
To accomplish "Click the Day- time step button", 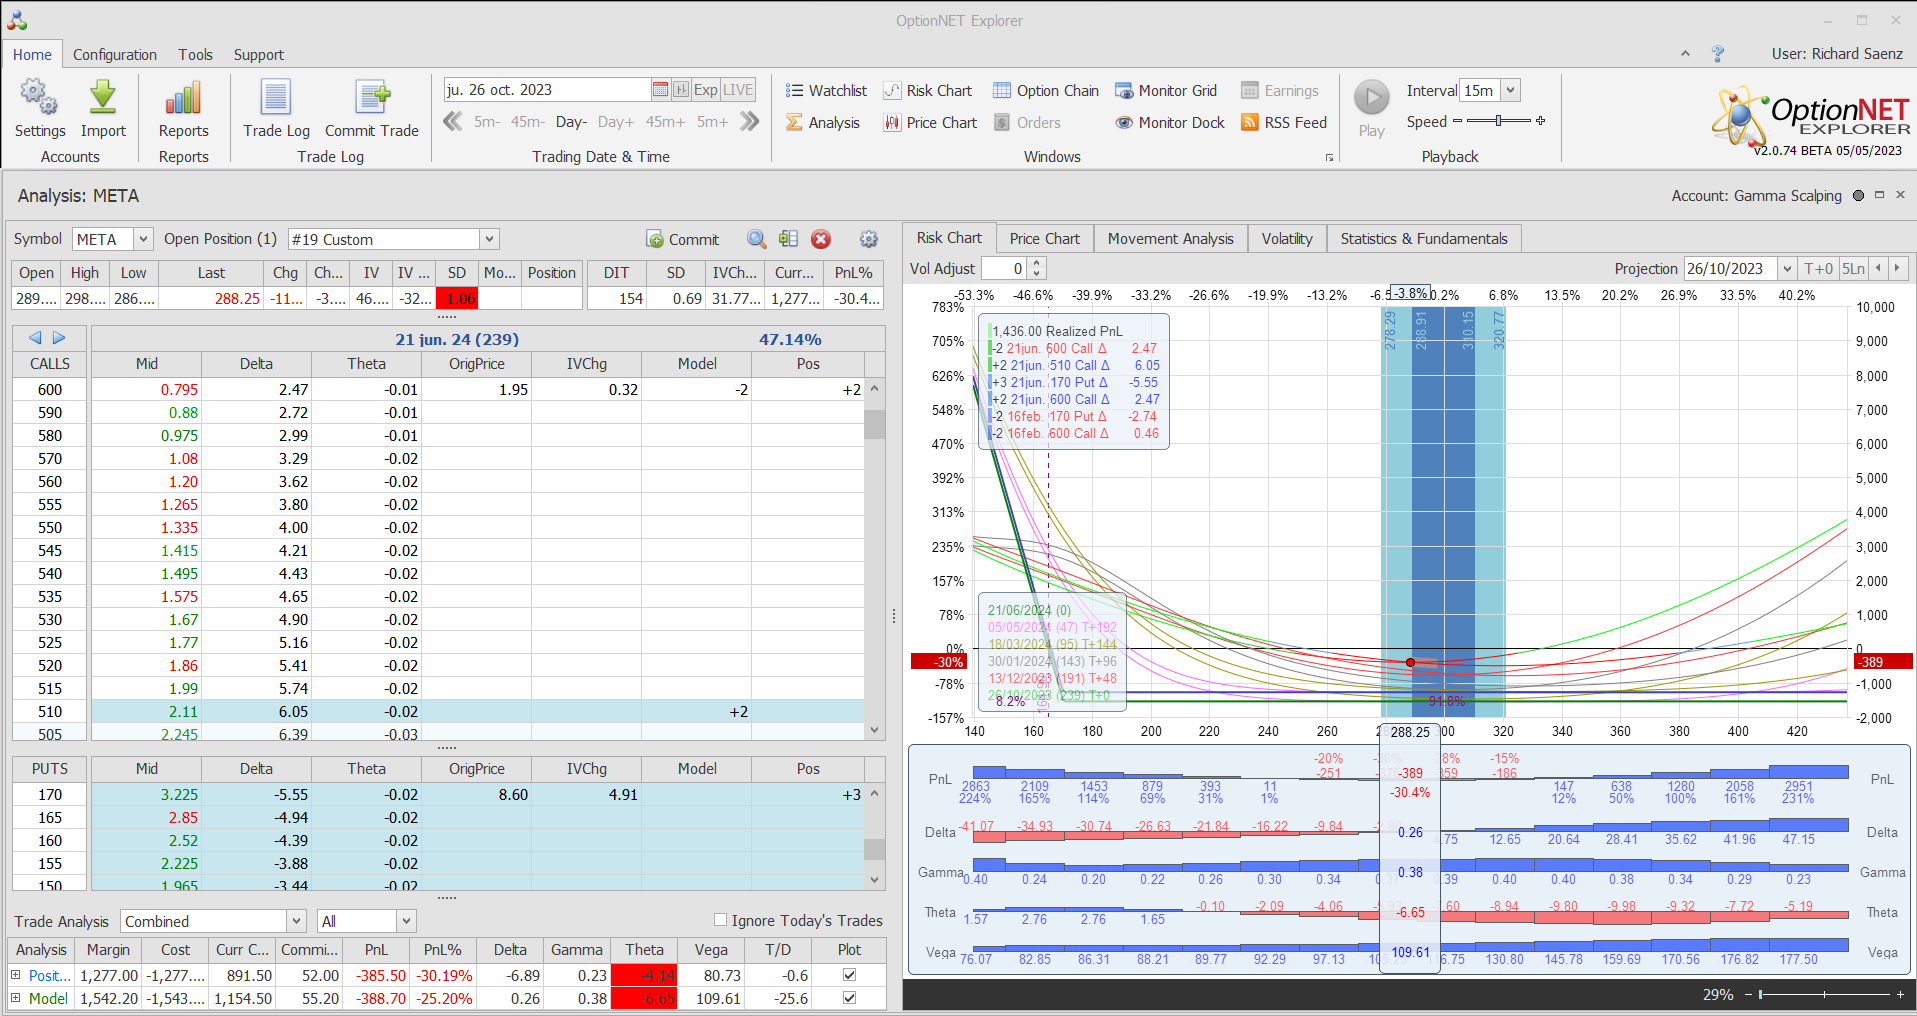I will [571, 121].
